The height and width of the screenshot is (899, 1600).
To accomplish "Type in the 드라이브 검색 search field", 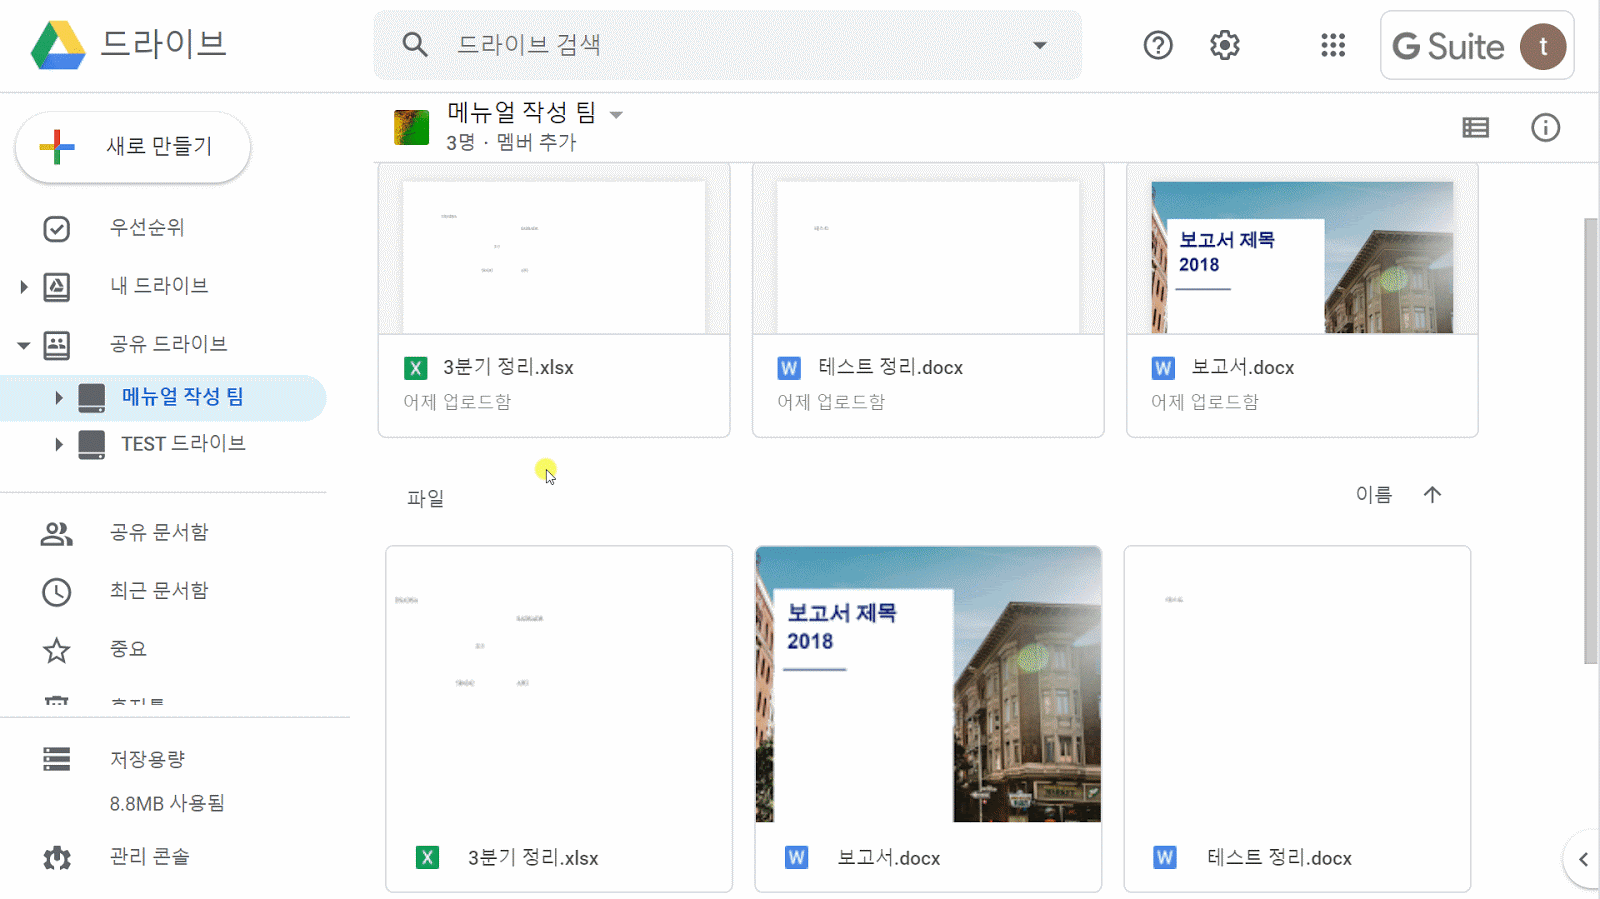I will (728, 45).
